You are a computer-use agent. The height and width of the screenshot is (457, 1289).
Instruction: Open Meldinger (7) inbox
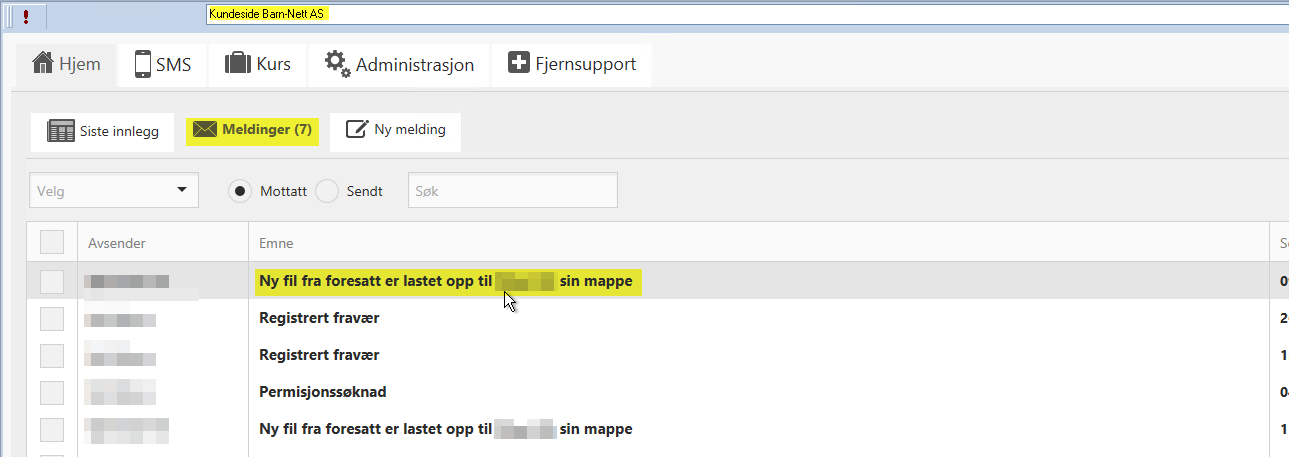[252, 130]
